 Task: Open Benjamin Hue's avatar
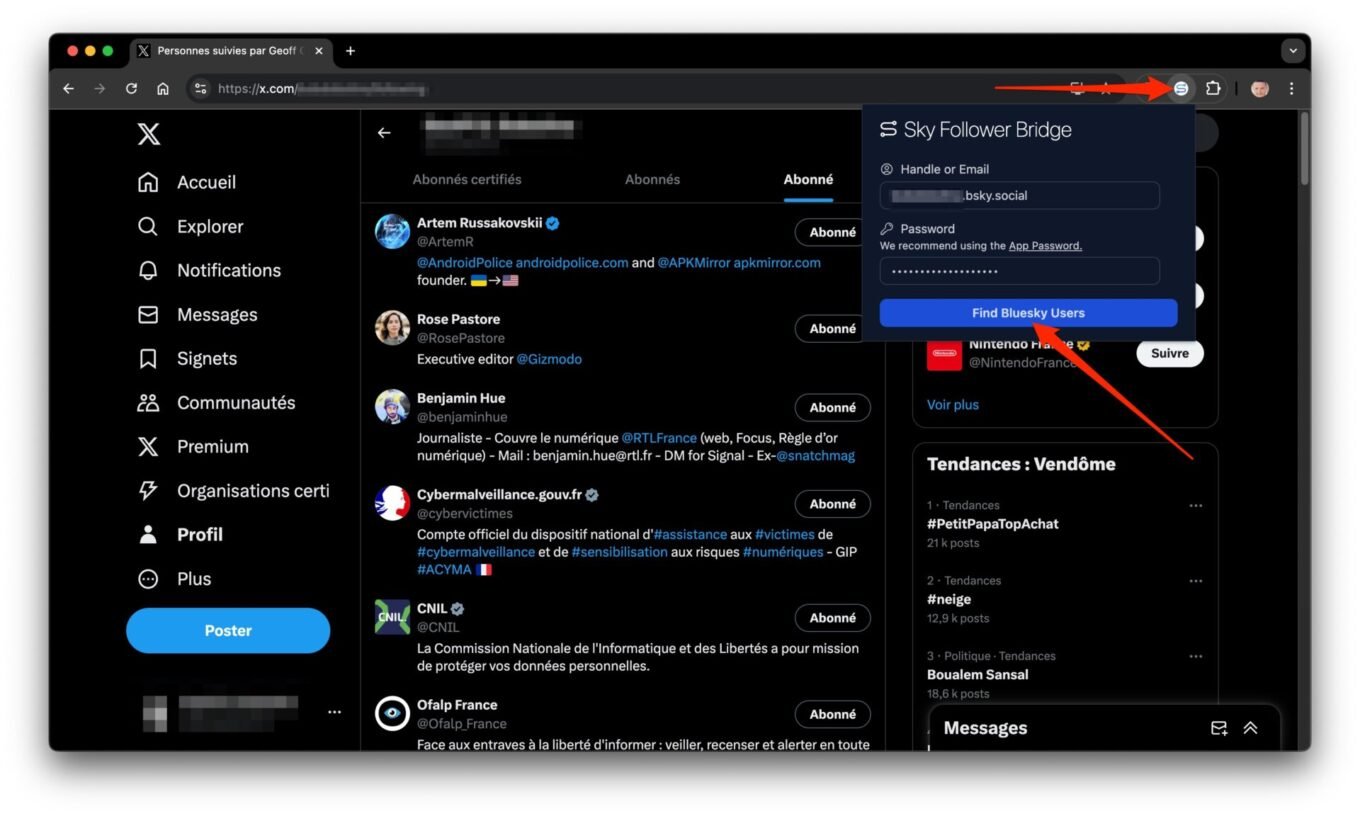point(392,406)
